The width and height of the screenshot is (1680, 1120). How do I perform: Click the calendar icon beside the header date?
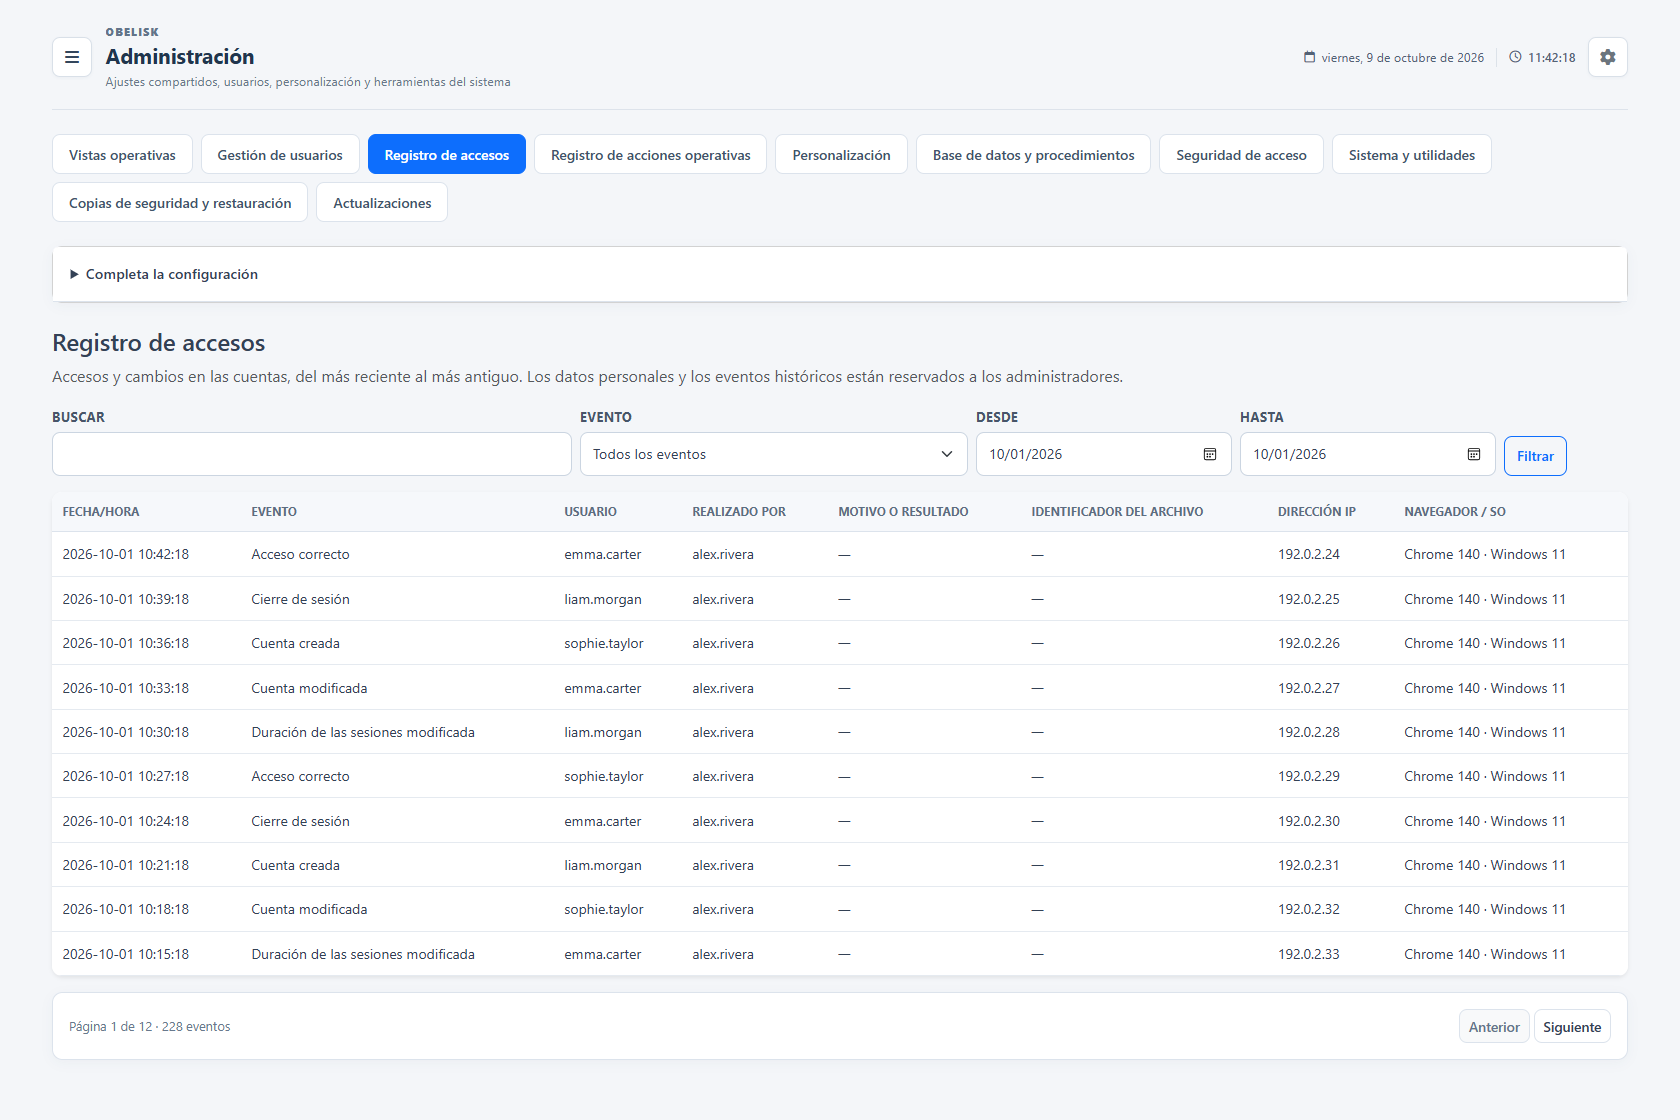[x=1309, y=57]
